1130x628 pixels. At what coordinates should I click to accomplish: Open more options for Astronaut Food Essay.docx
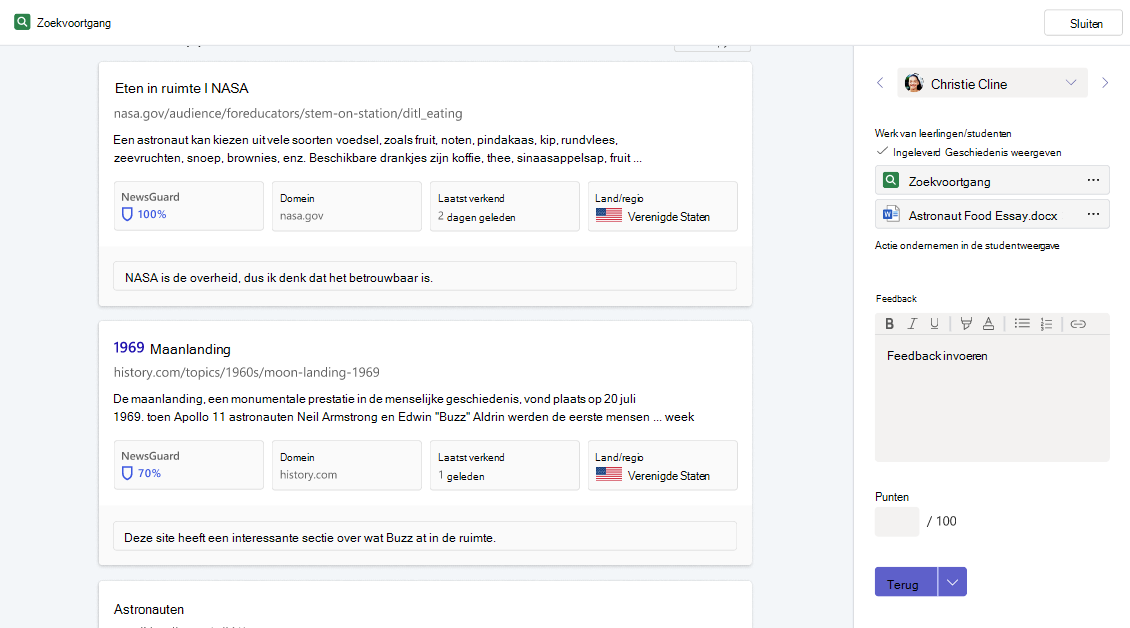(x=1093, y=214)
